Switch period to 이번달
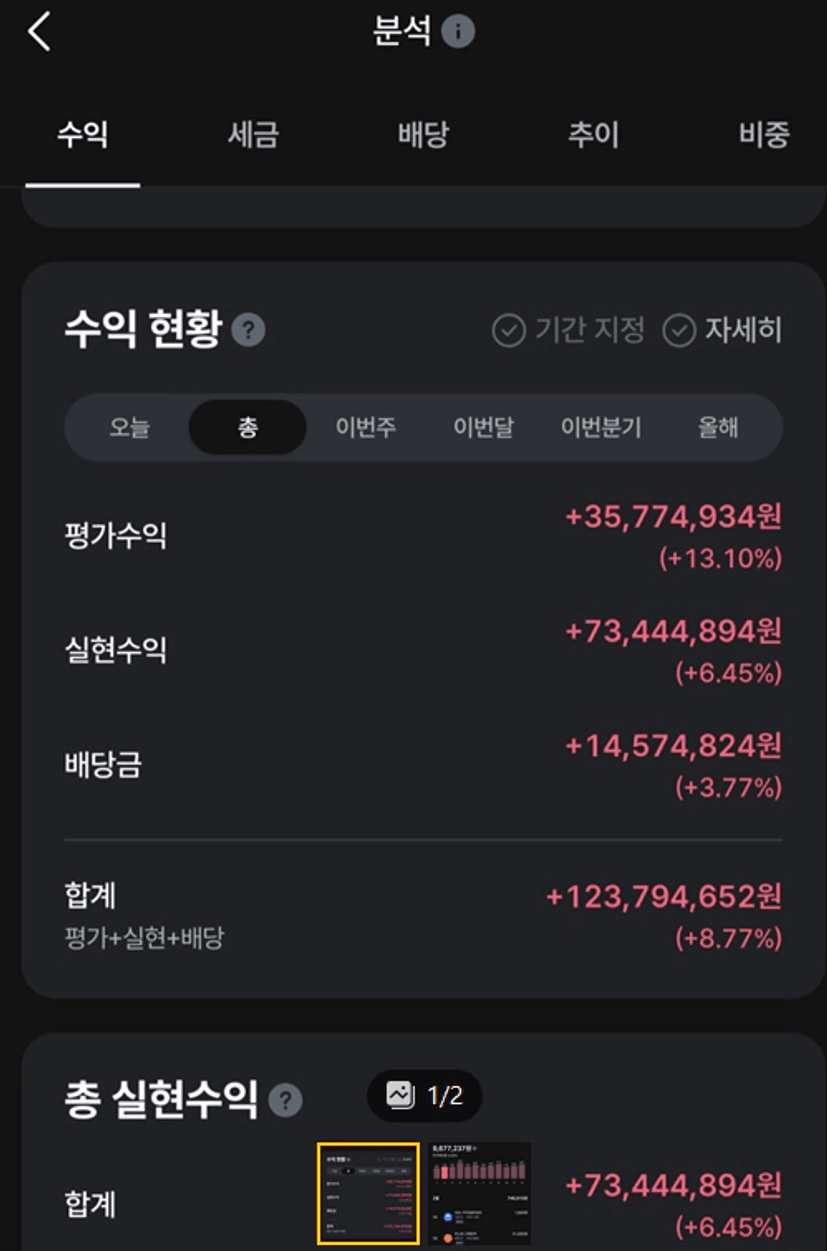 click(x=483, y=428)
